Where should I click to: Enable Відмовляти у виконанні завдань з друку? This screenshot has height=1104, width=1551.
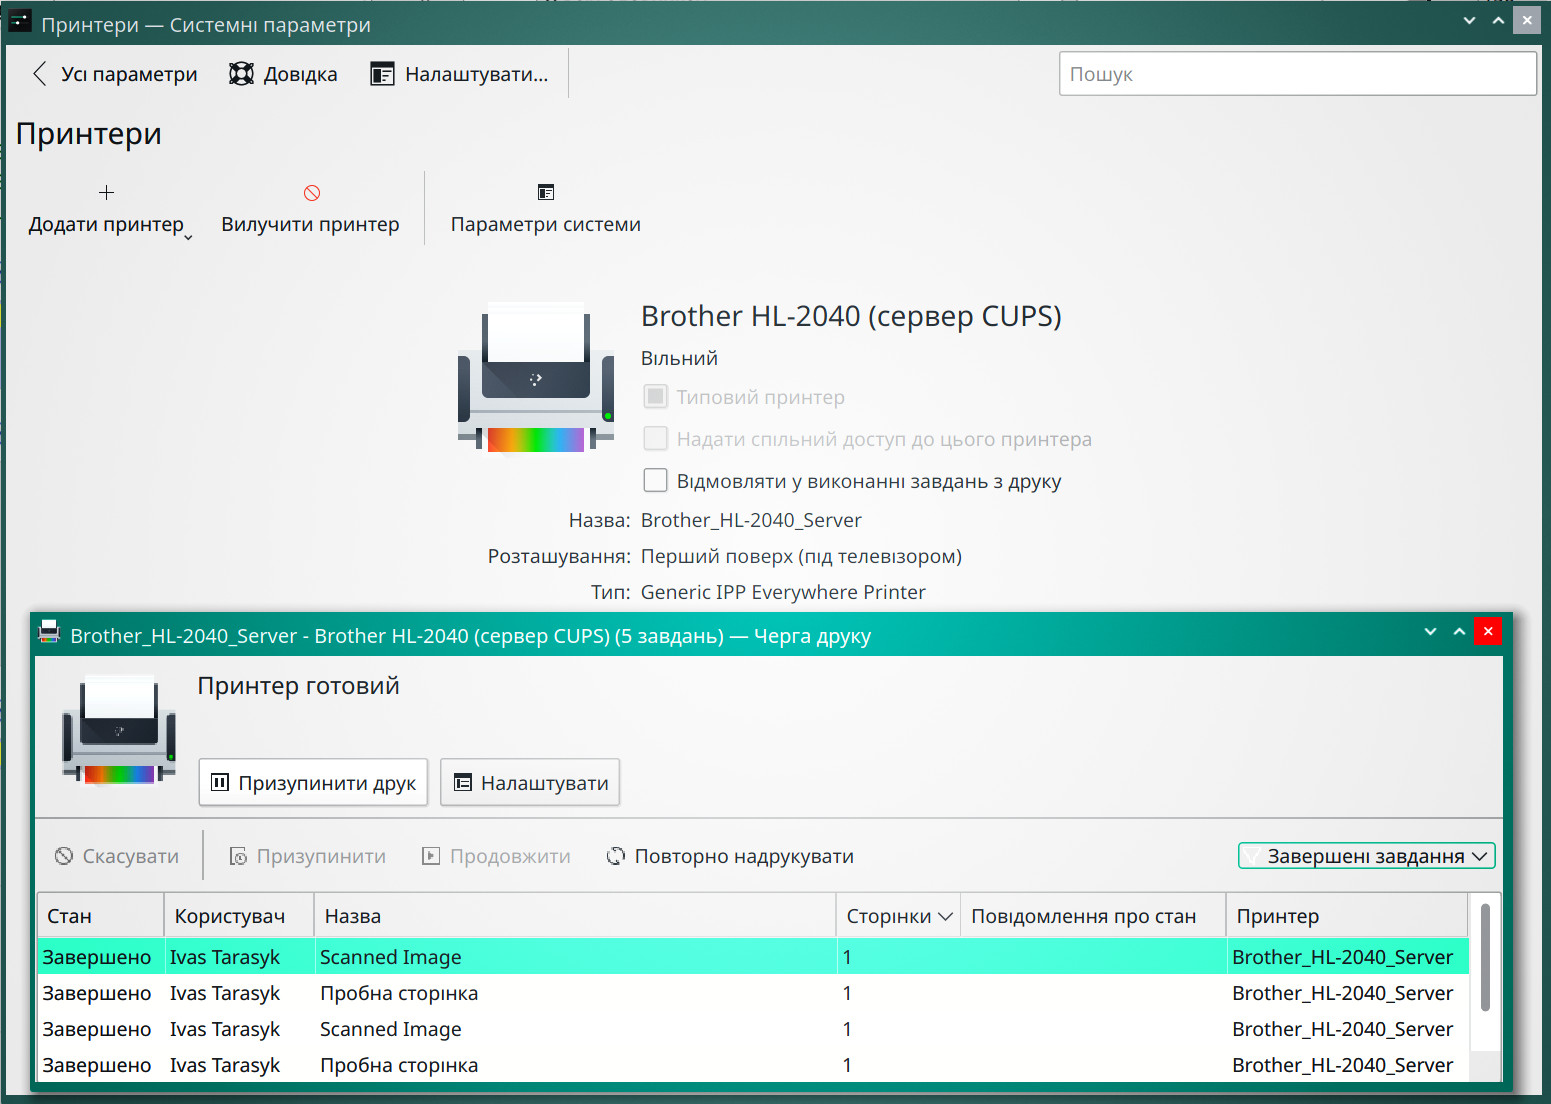(x=655, y=481)
